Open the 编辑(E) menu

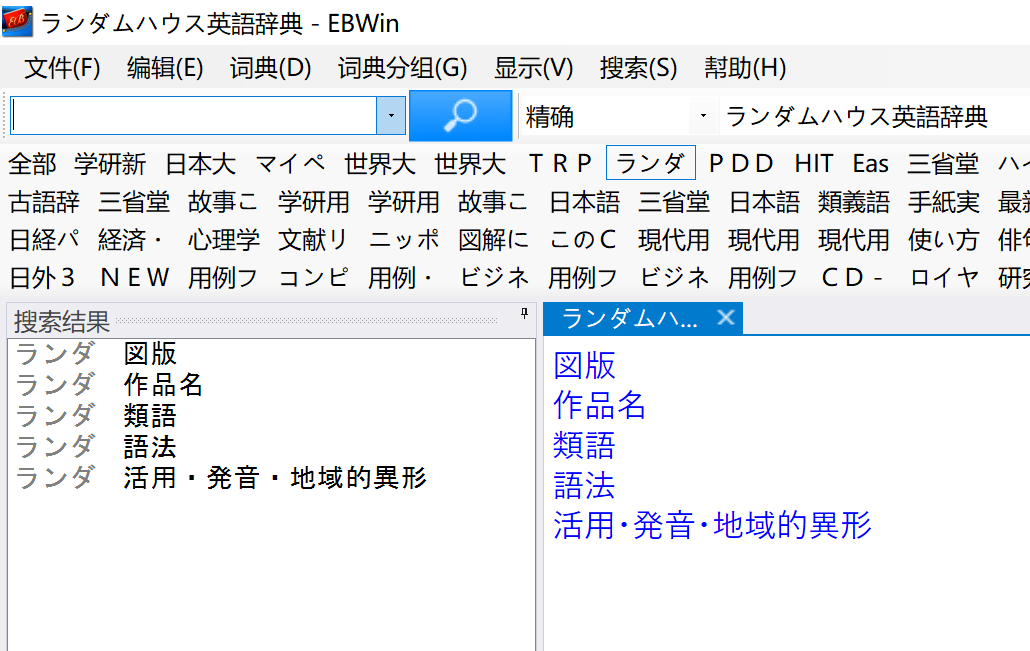click(x=165, y=68)
